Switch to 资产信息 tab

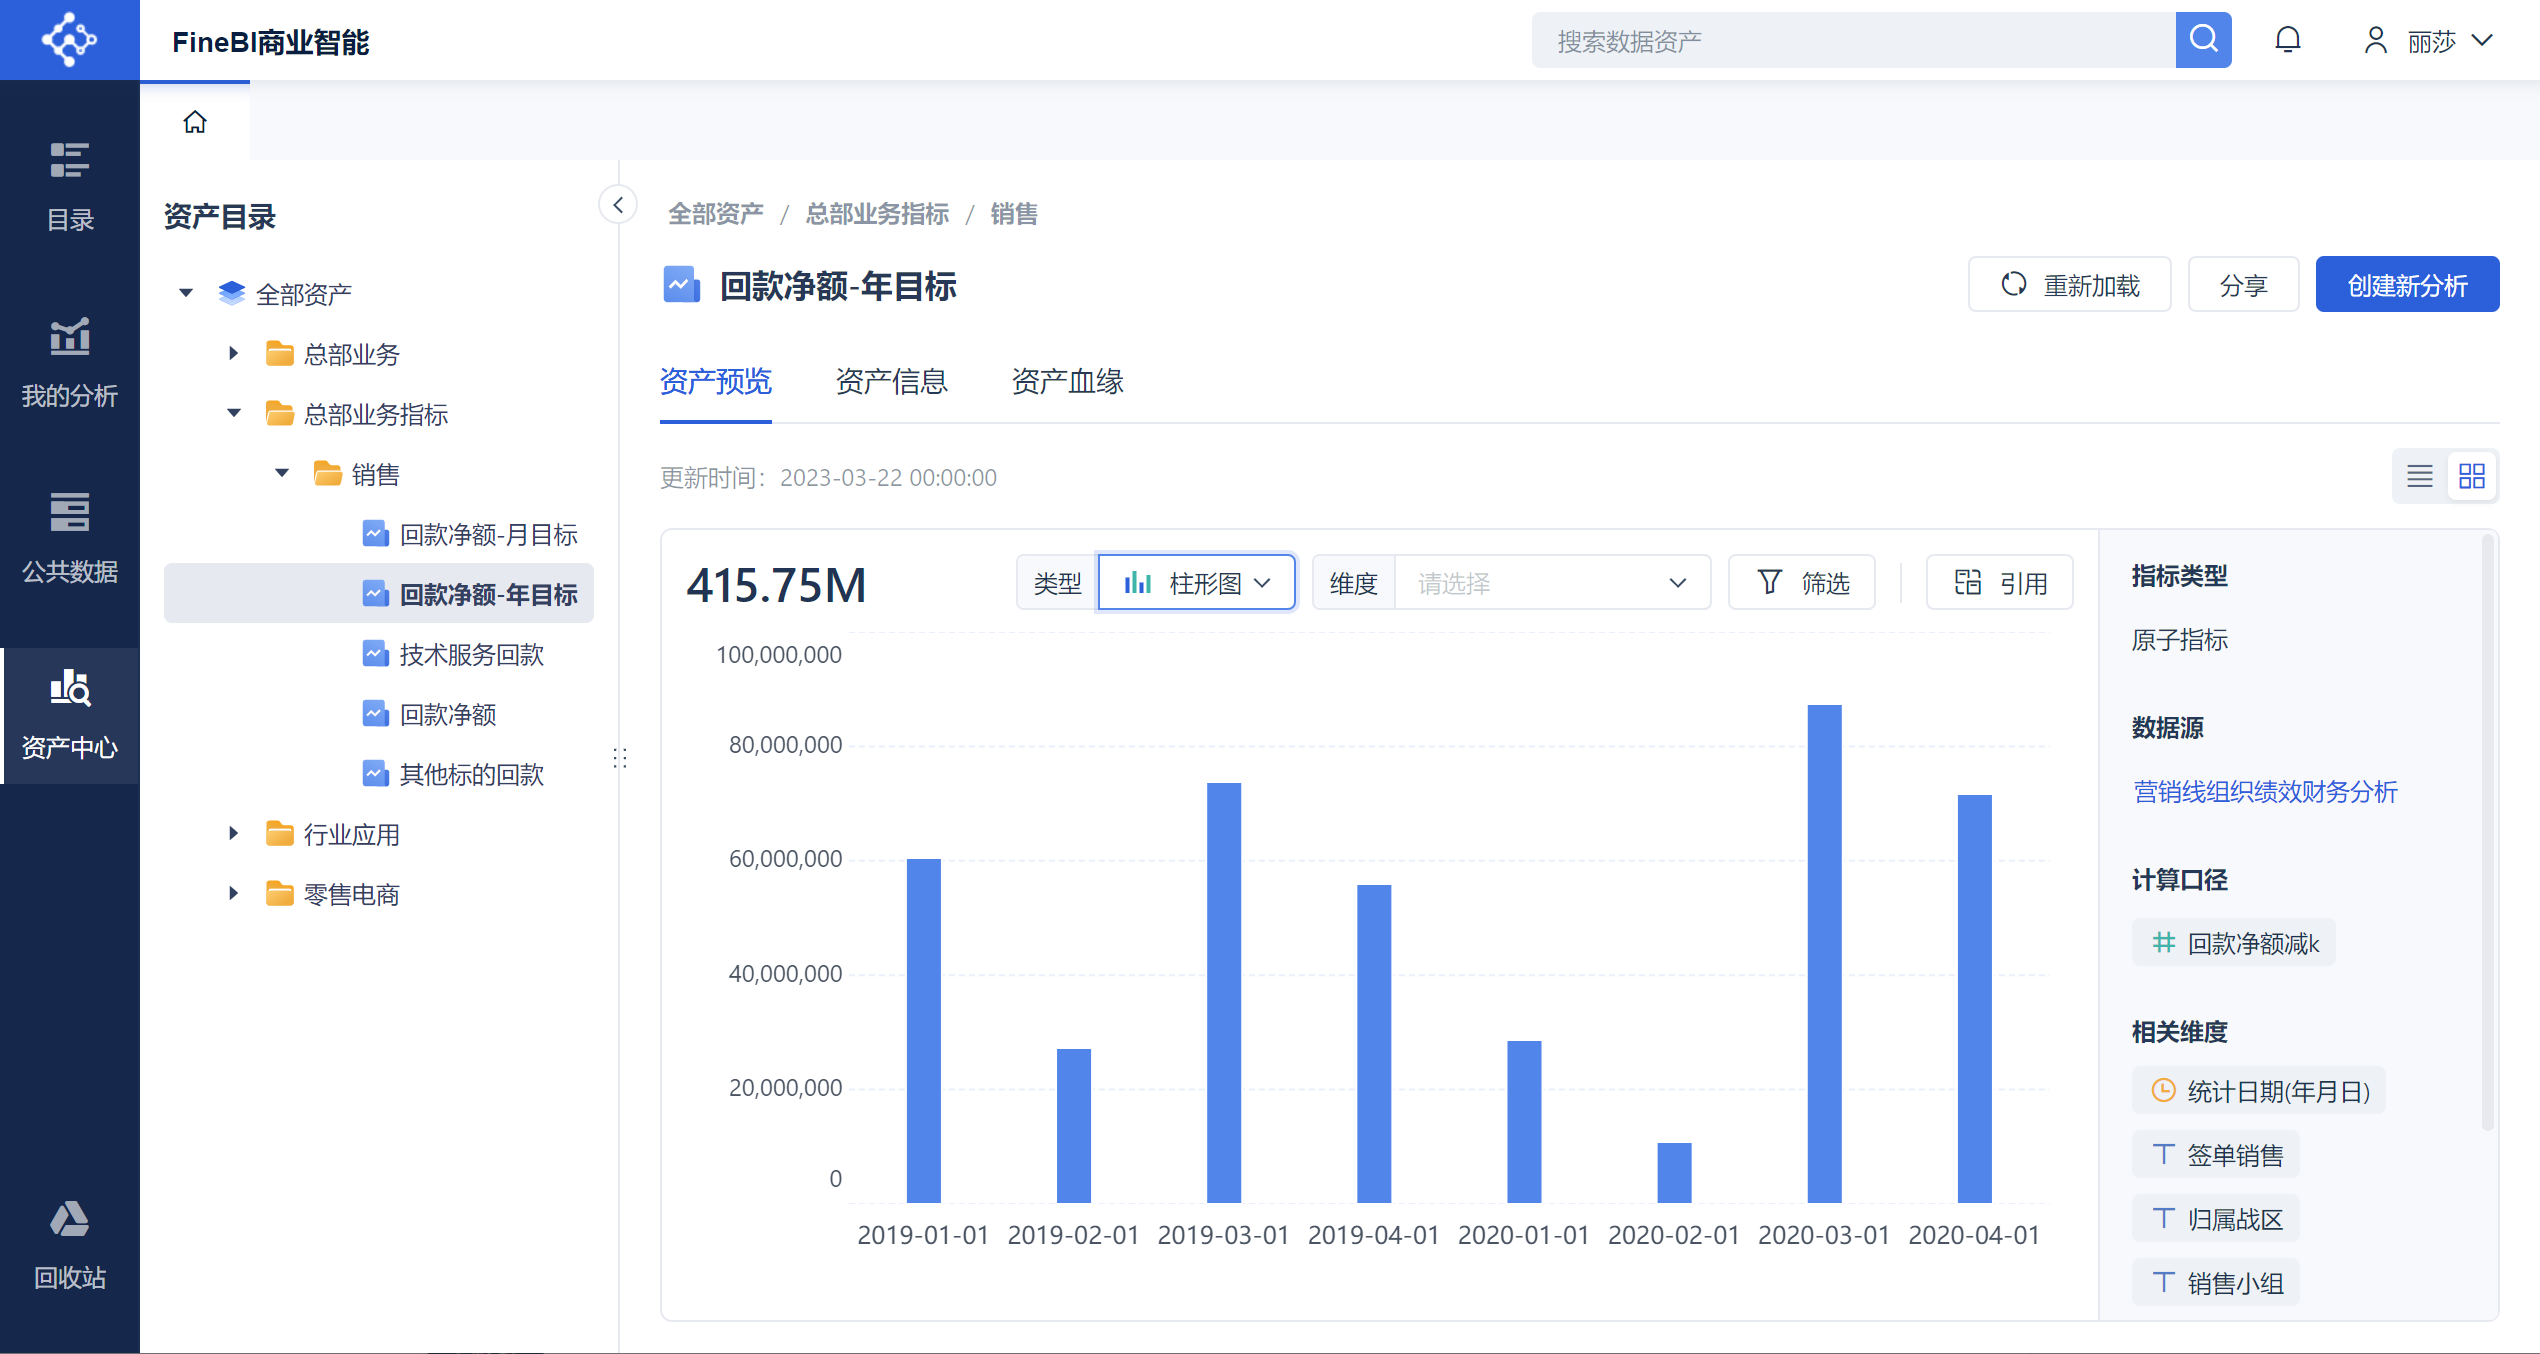pos(891,381)
